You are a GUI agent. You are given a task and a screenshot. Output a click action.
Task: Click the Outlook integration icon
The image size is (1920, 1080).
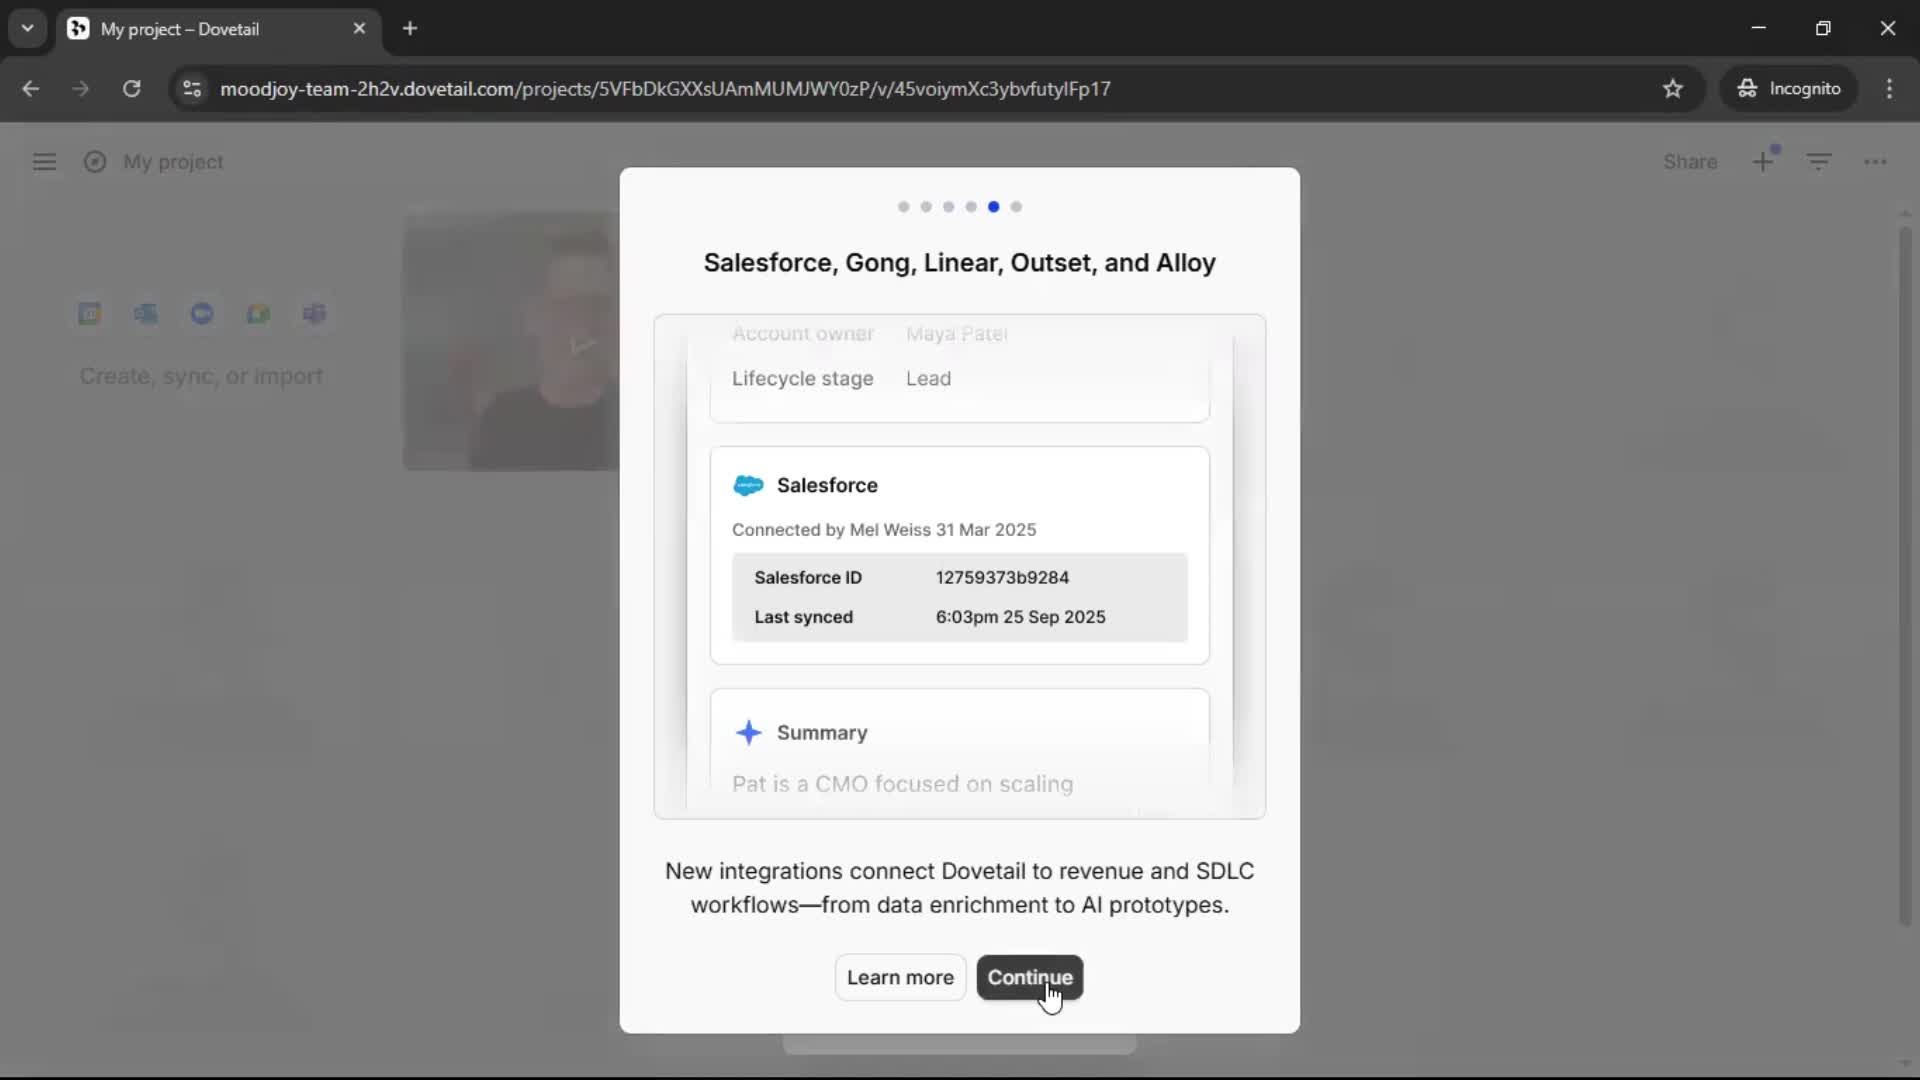point(146,314)
